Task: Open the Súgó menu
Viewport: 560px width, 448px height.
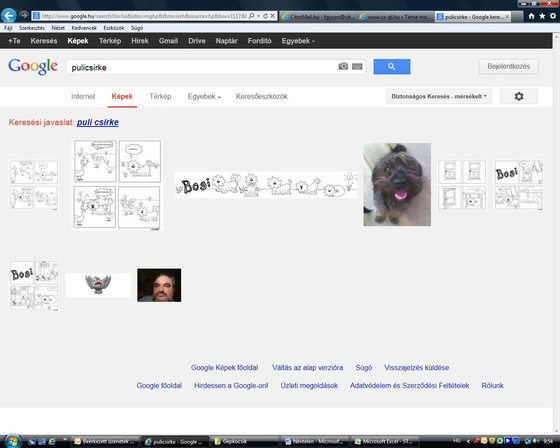Action: pos(137,28)
